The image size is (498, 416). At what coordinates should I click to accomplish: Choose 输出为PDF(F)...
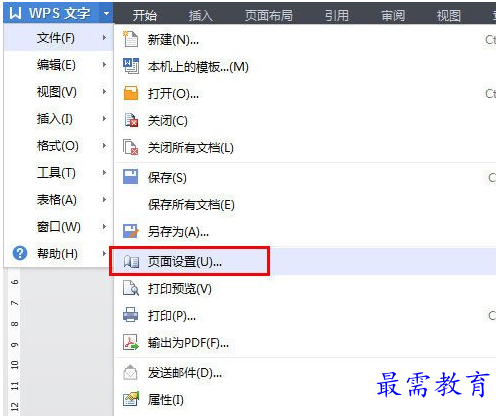coord(305,342)
